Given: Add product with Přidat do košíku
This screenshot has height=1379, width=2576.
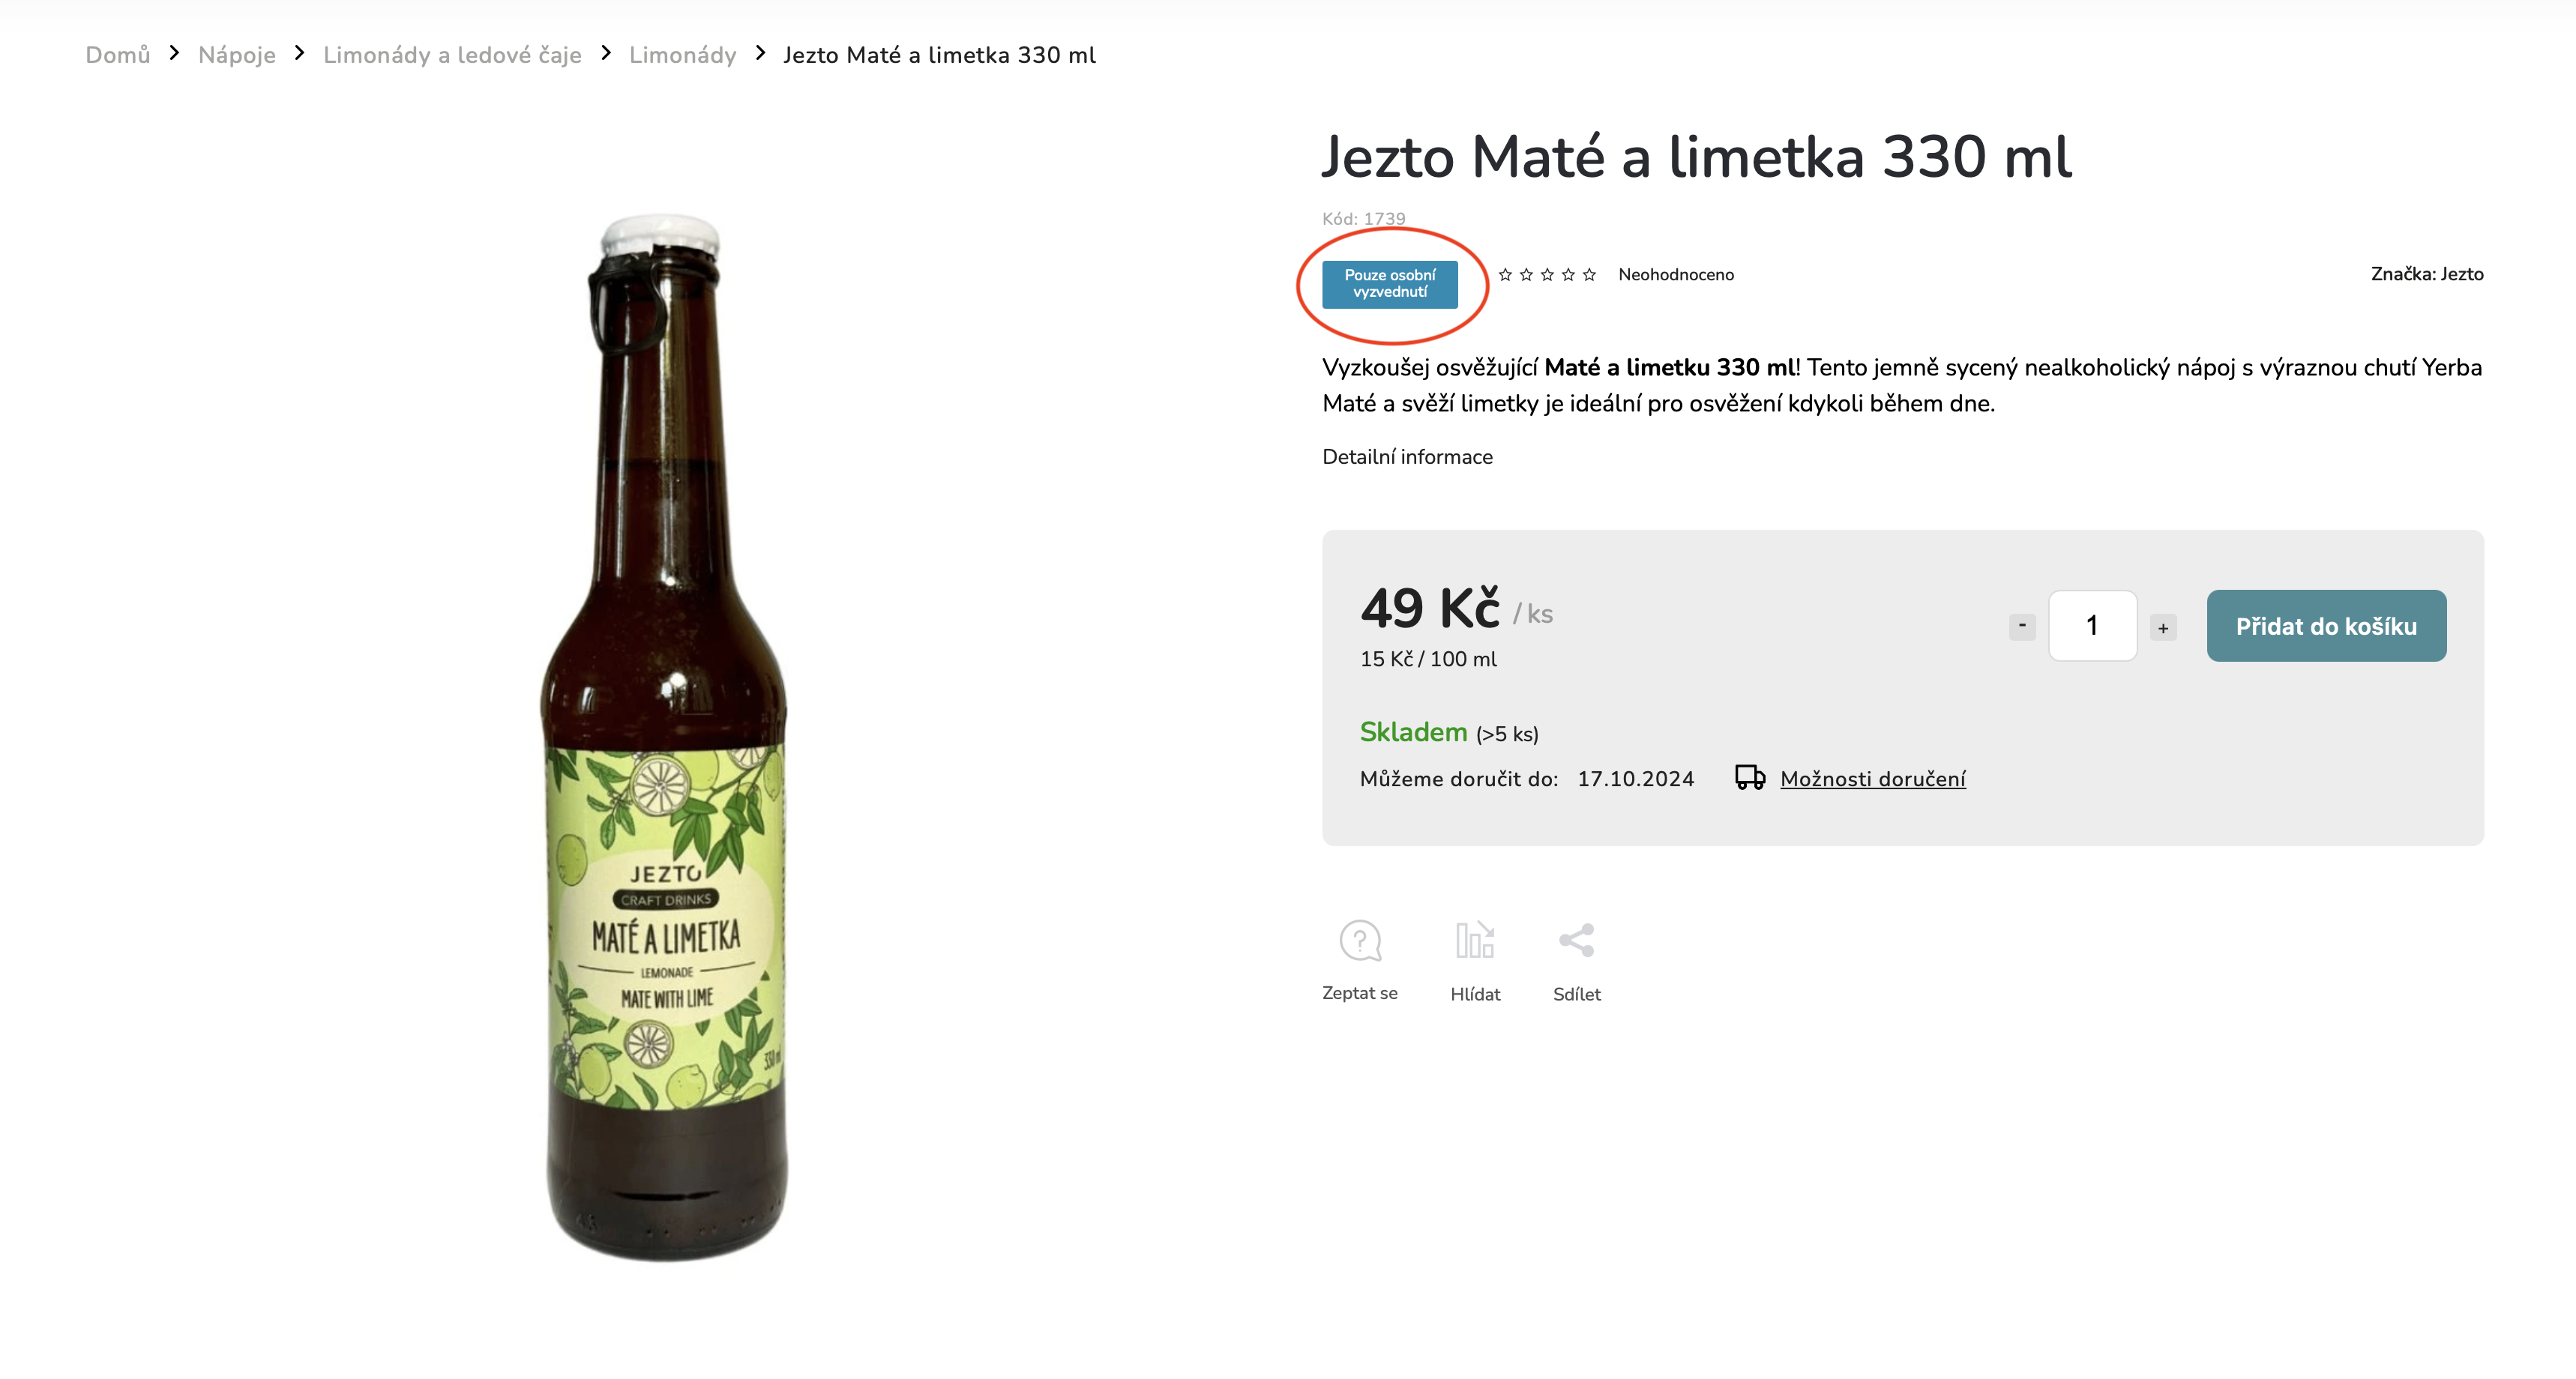Looking at the screenshot, I should (2326, 625).
